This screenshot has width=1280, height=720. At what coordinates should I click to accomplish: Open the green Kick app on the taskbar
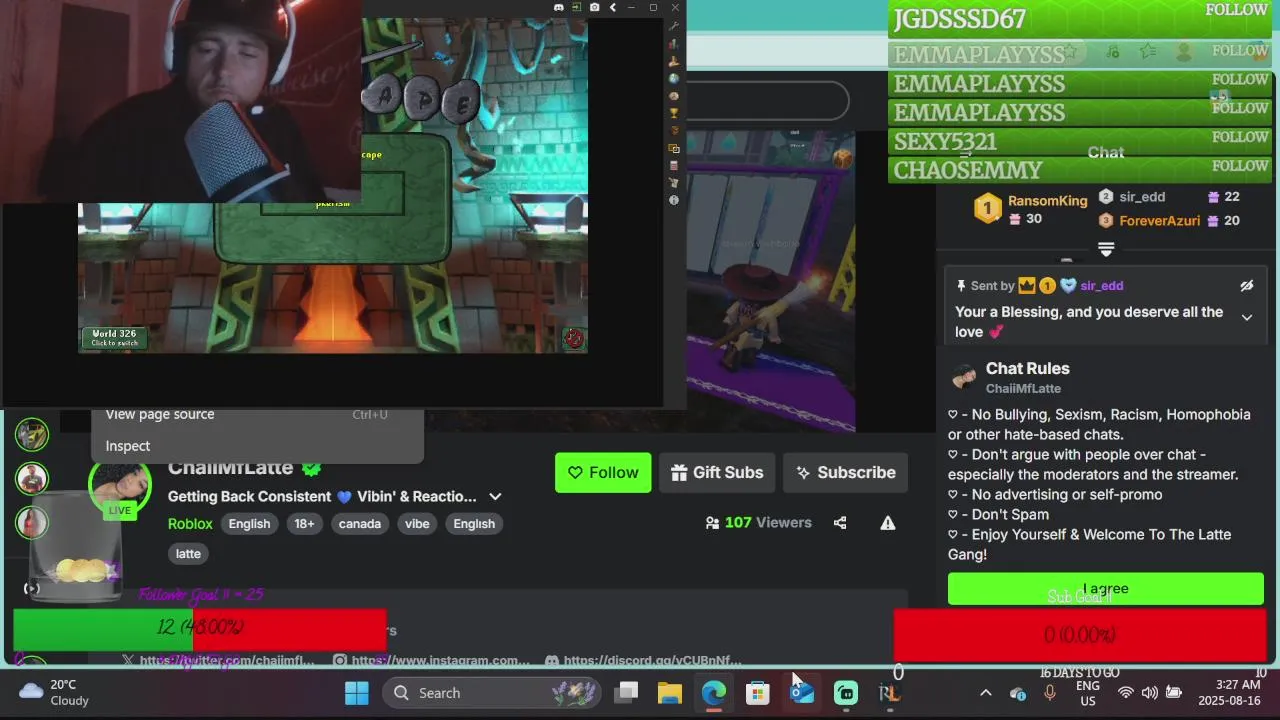846,693
